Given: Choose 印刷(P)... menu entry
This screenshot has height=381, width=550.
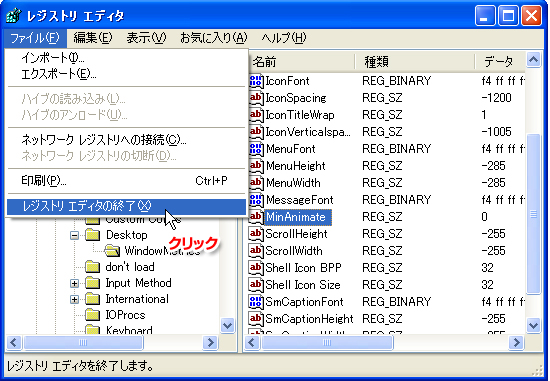Looking at the screenshot, I should coord(126,181).
